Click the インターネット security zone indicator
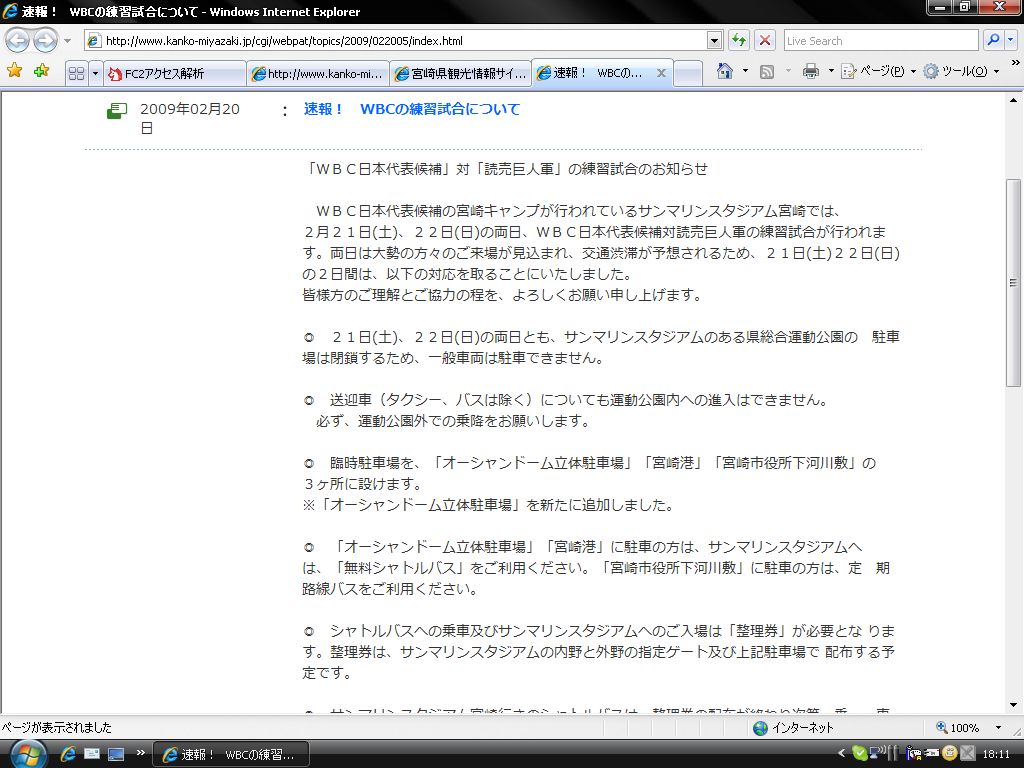The height and width of the screenshot is (768, 1024). click(x=793, y=728)
